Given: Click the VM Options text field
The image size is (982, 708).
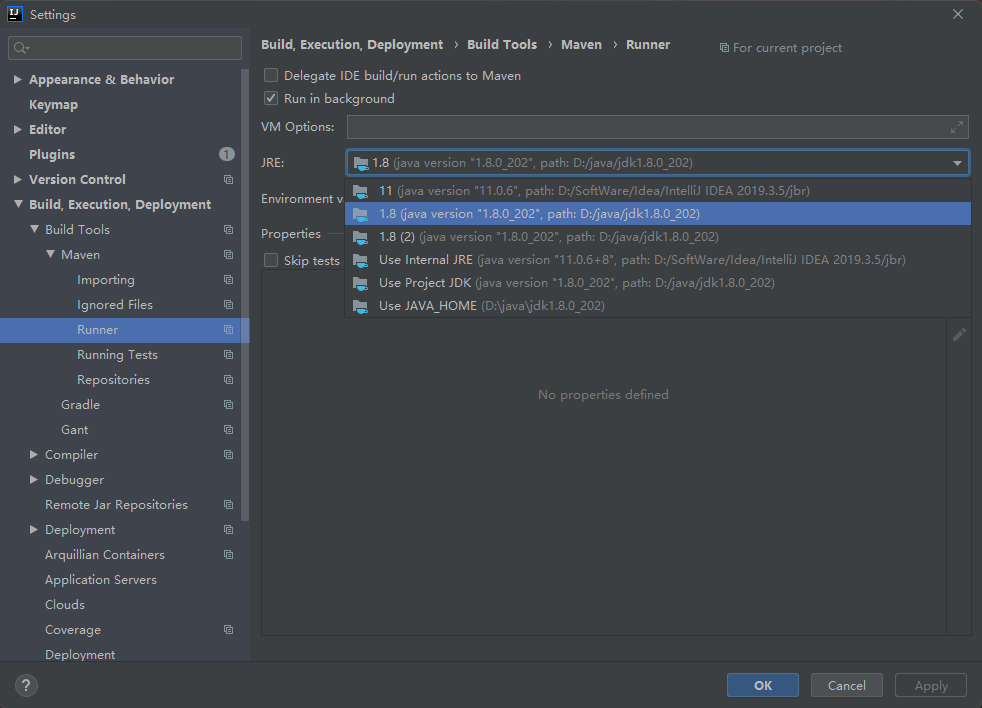Looking at the screenshot, I should (x=658, y=127).
